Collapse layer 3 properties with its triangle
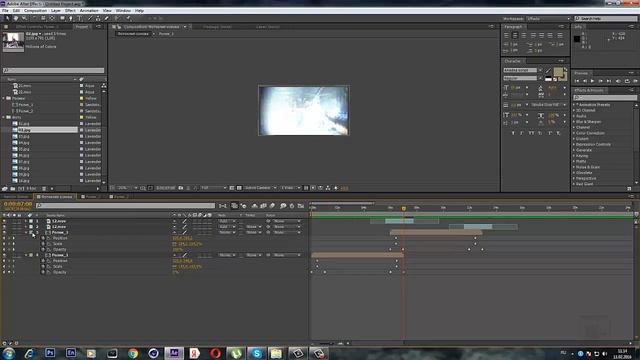640x360 pixels. click(x=26, y=233)
